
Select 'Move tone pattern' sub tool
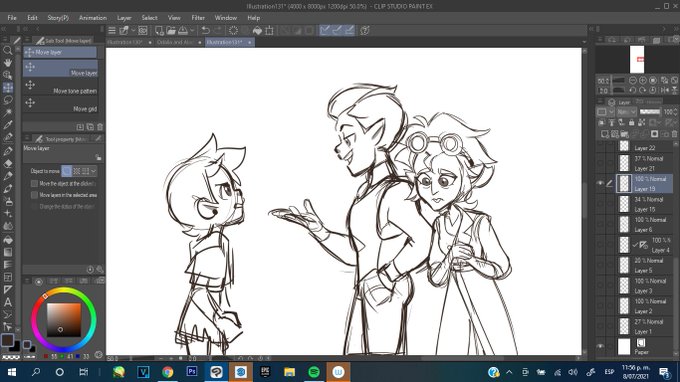(60, 87)
